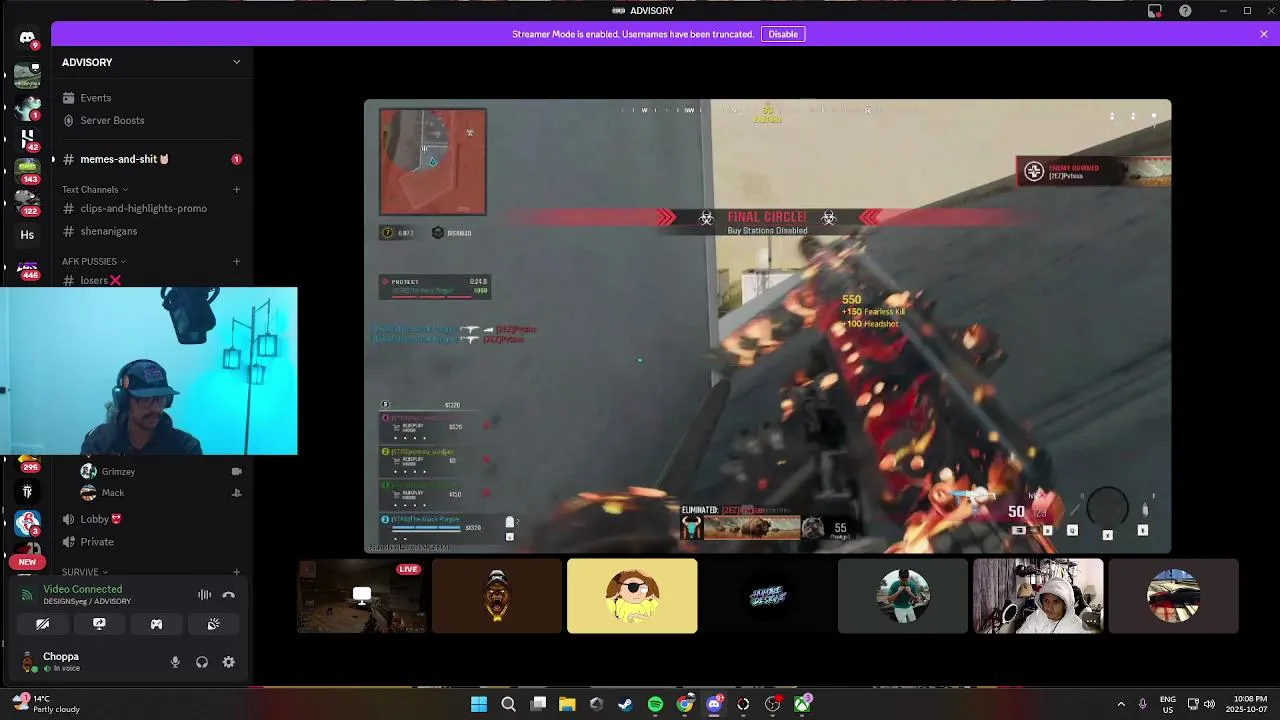
Task: Focus the gorilla avatar participant tile
Action: tap(497, 596)
